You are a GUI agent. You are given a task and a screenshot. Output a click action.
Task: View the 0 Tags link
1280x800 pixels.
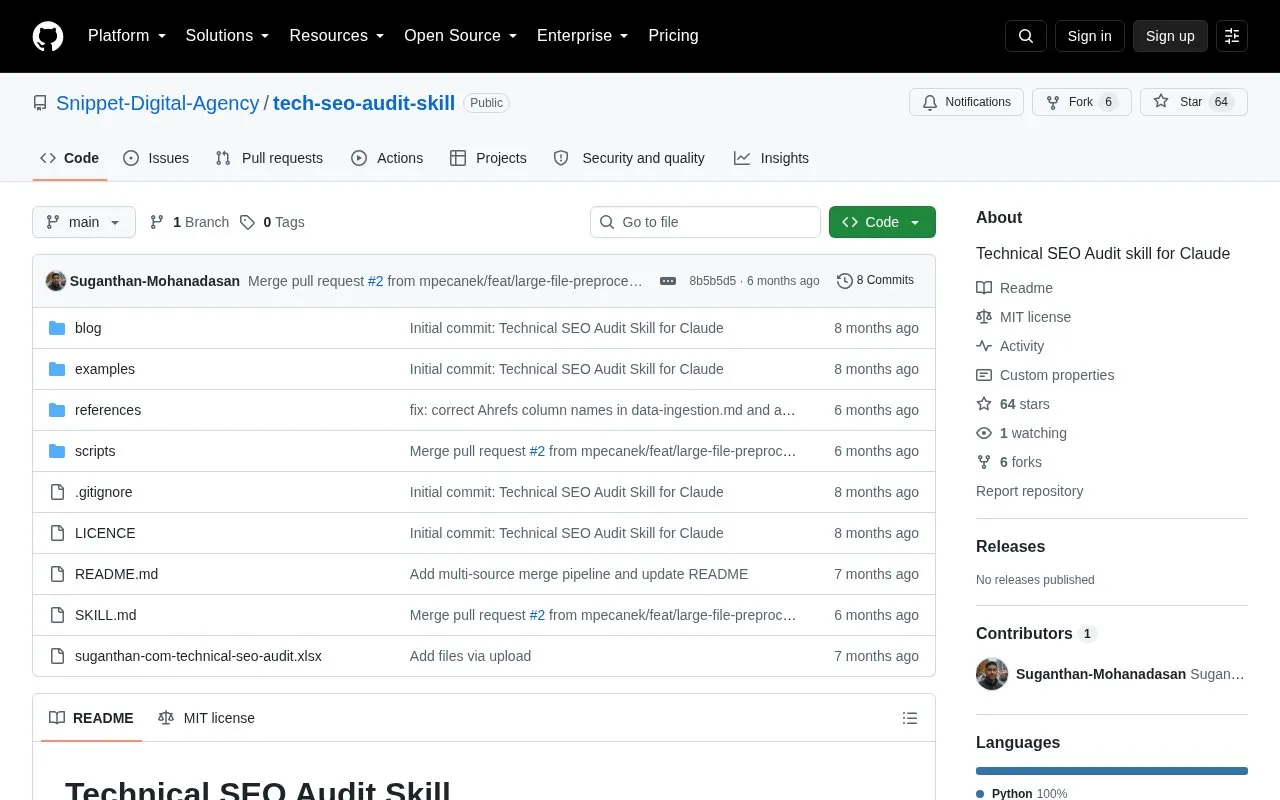tap(272, 222)
